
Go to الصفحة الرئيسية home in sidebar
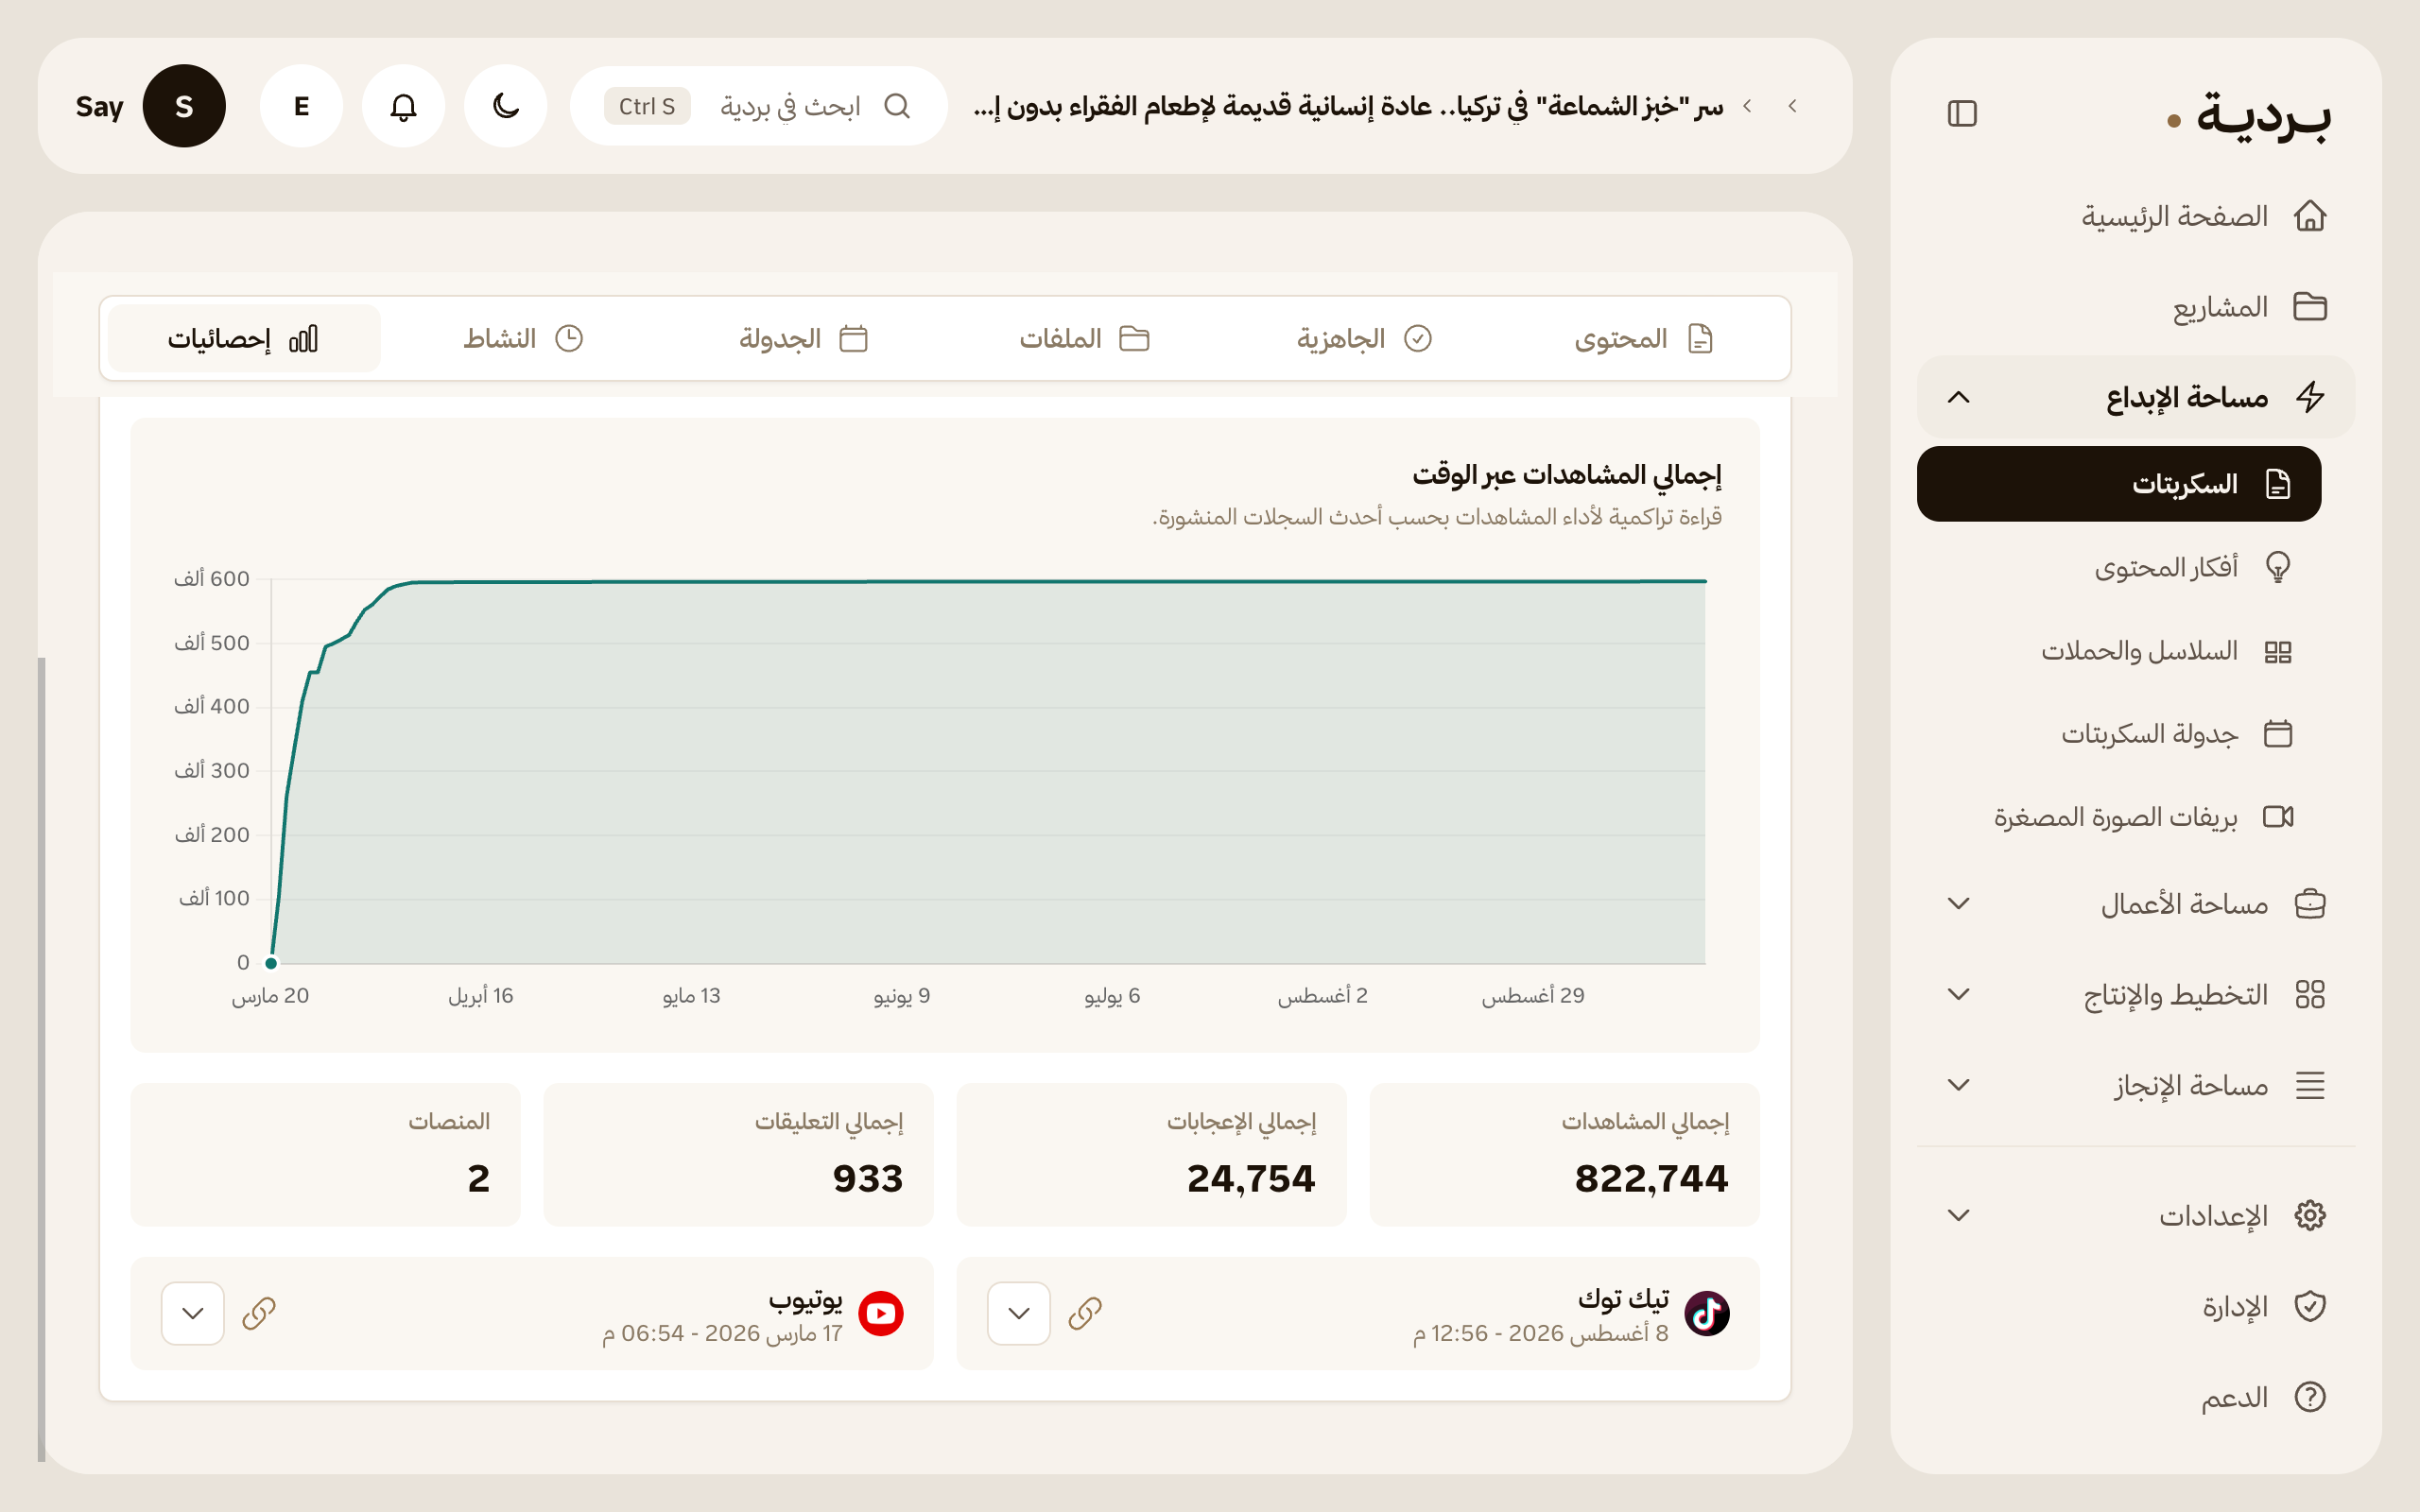(2136, 216)
